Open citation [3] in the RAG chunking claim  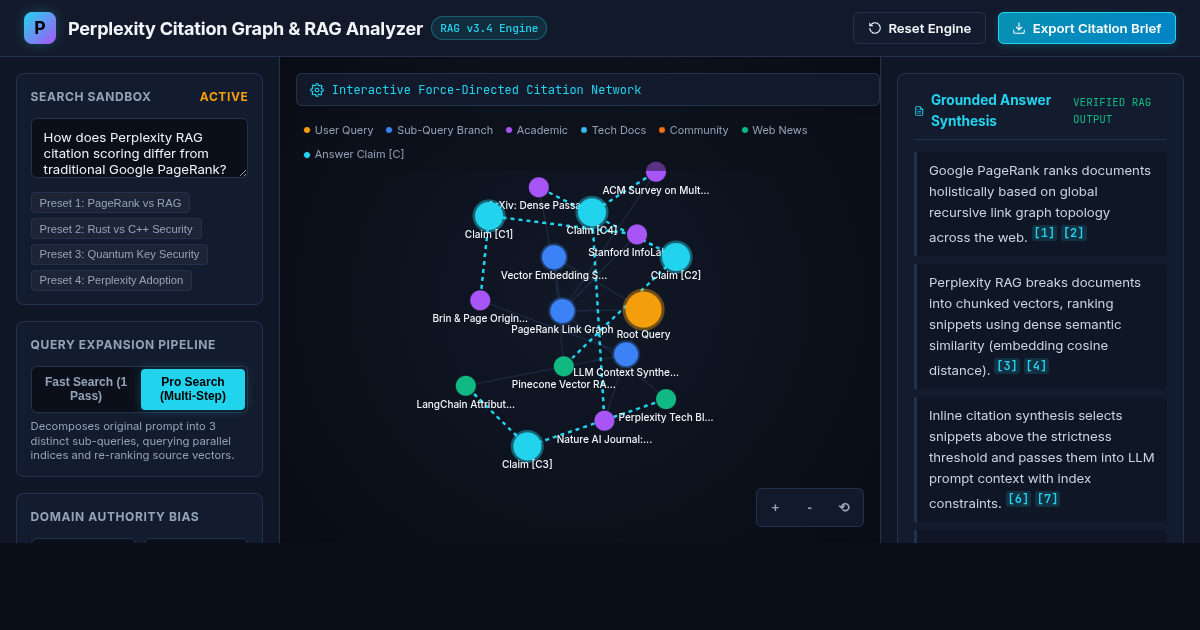click(1006, 366)
